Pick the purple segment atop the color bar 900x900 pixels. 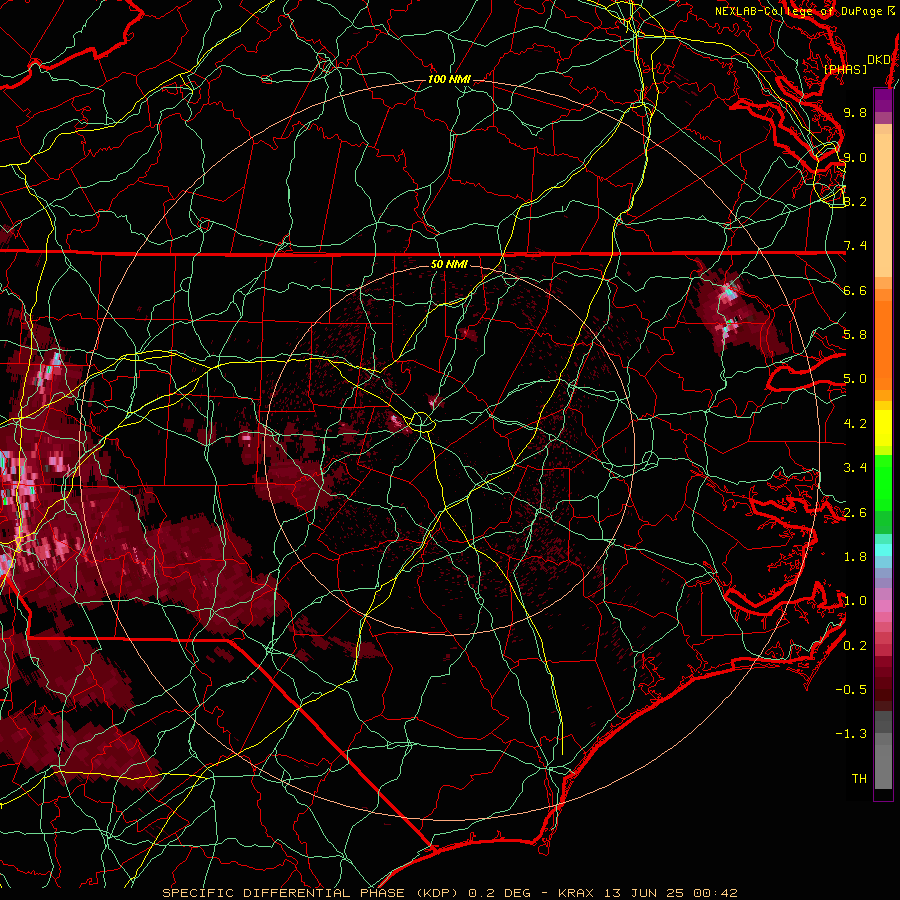(x=883, y=100)
